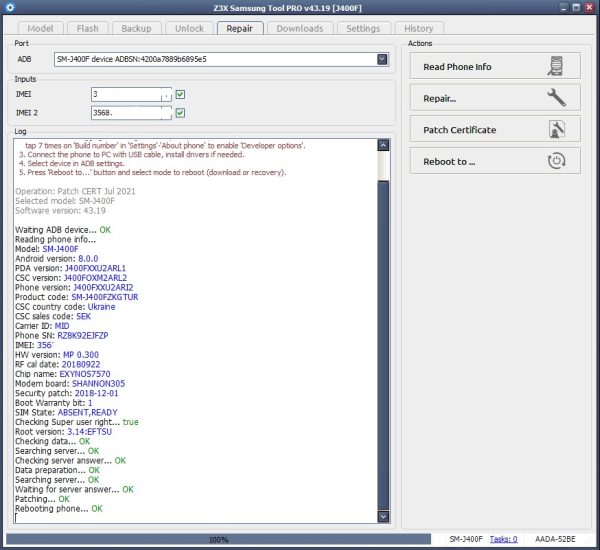Click the wrench icon on the Repair button
The width and height of the screenshot is (600, 550).
[556, 97]
